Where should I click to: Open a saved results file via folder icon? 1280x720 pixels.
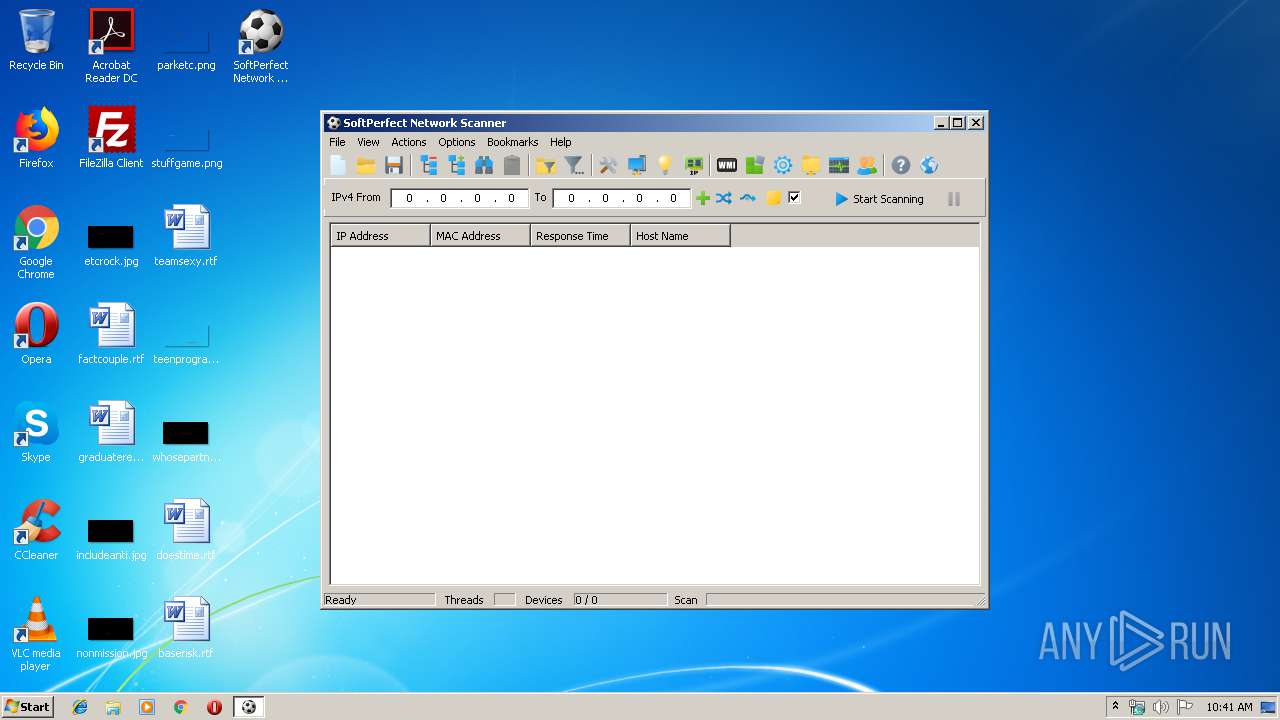366,166
